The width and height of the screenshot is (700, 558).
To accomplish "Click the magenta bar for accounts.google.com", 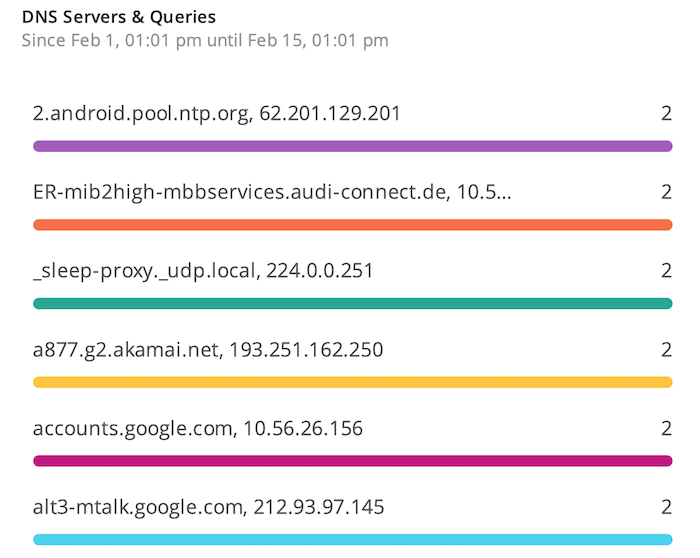I will [x=353, y=461].
